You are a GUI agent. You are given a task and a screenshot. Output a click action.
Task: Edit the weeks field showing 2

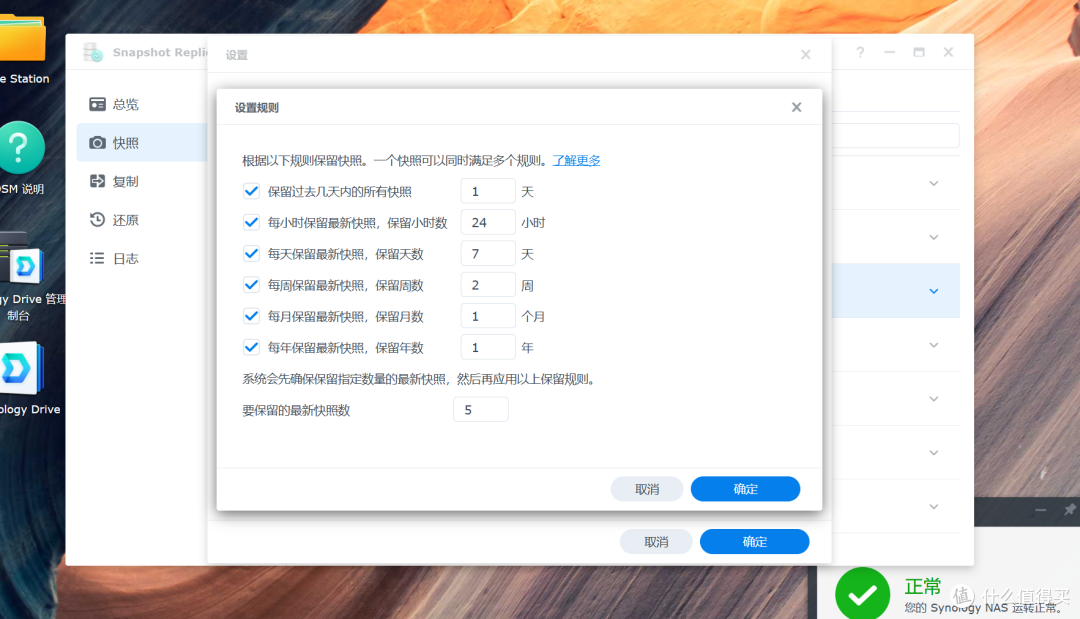point(488,285)
